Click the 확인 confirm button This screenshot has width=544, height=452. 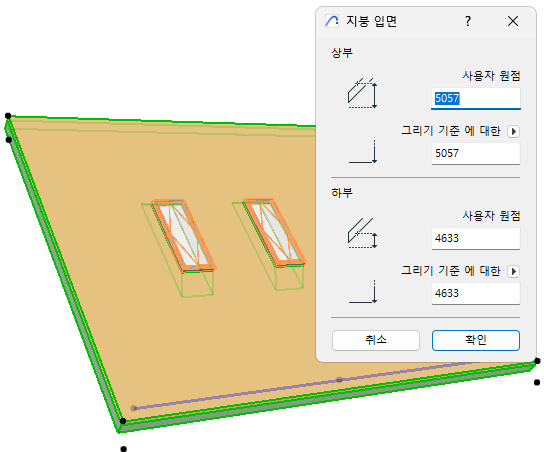(476, 340)
